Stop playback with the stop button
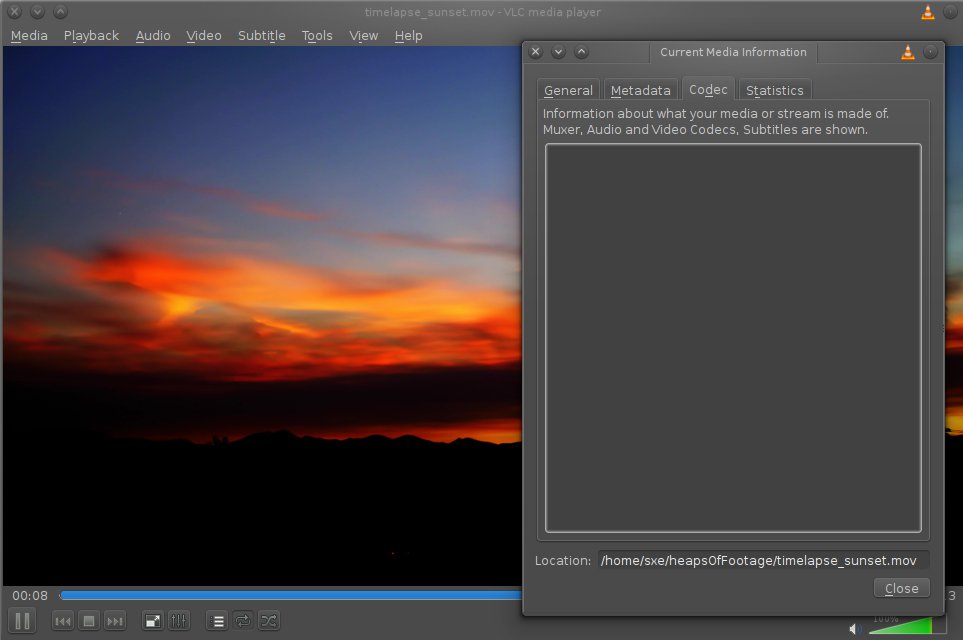Image resolution: width=963 pixels, height=640 pixels. tap(89, 621)
